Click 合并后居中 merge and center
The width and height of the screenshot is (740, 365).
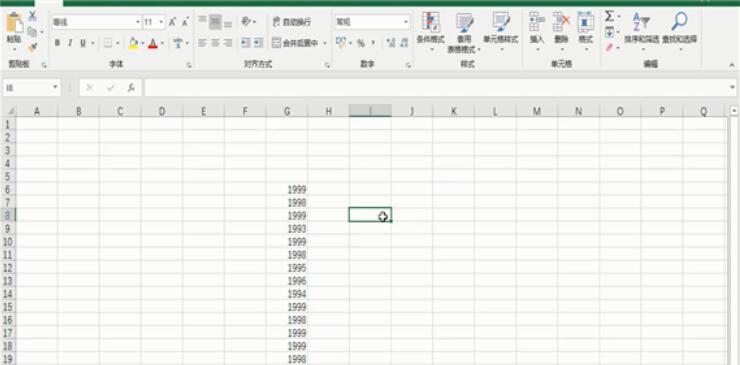point(296,43)
